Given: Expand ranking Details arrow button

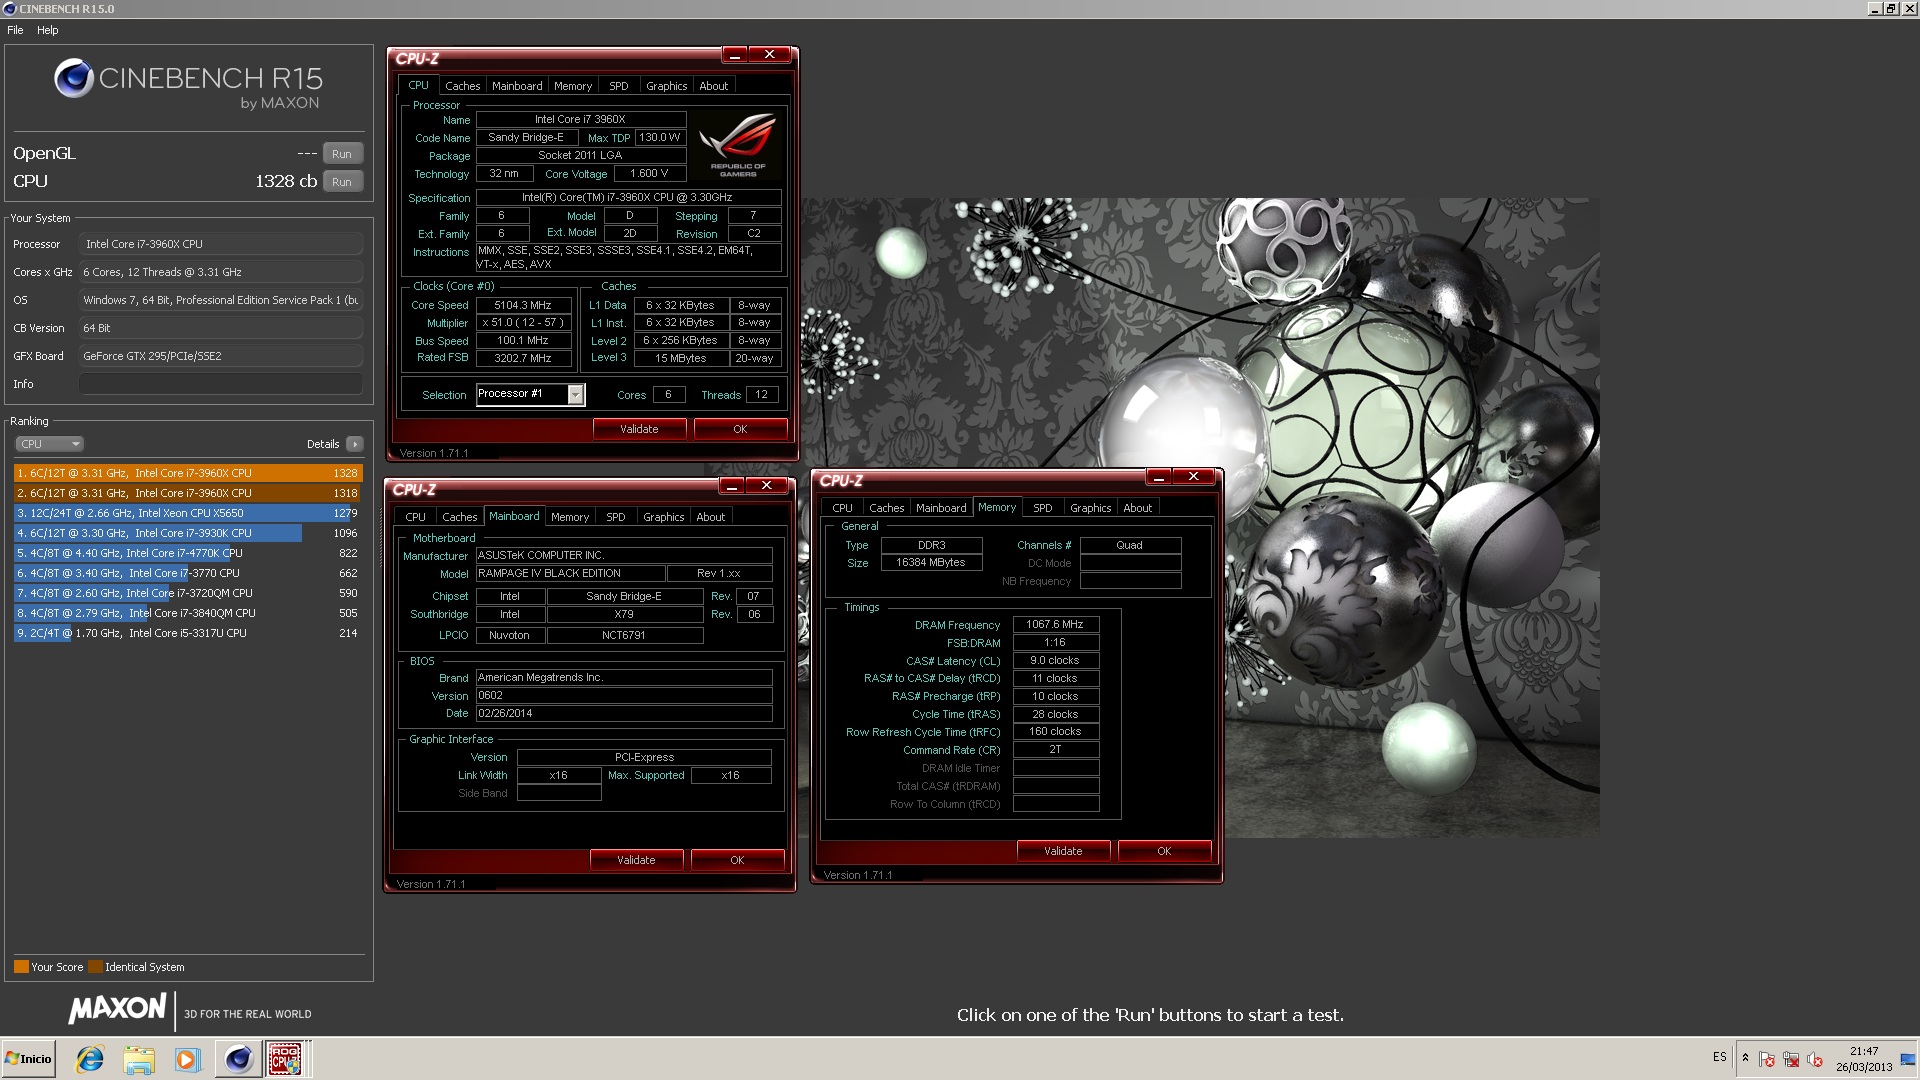Looking at the screenshot, I should point(355,444).
